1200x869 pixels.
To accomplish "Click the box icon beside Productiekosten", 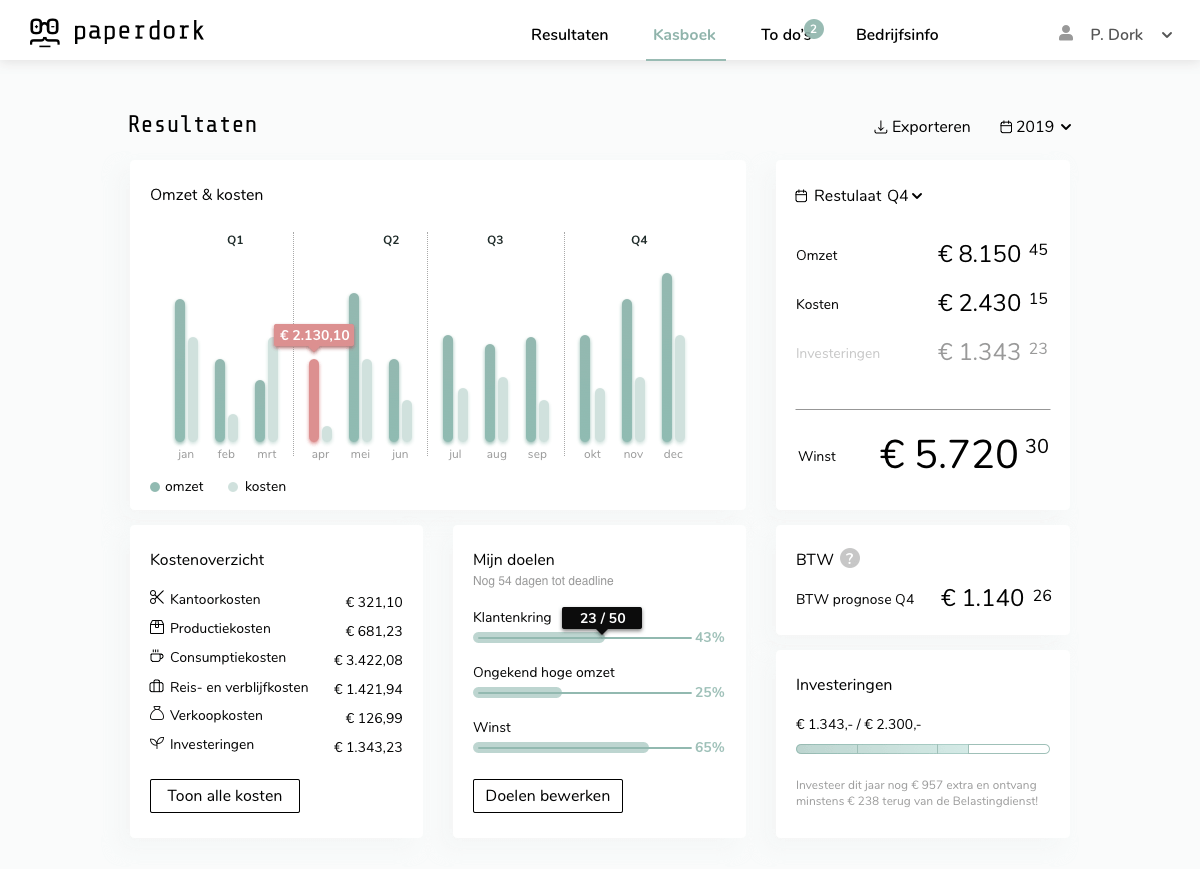I will (x=157, y=628).
